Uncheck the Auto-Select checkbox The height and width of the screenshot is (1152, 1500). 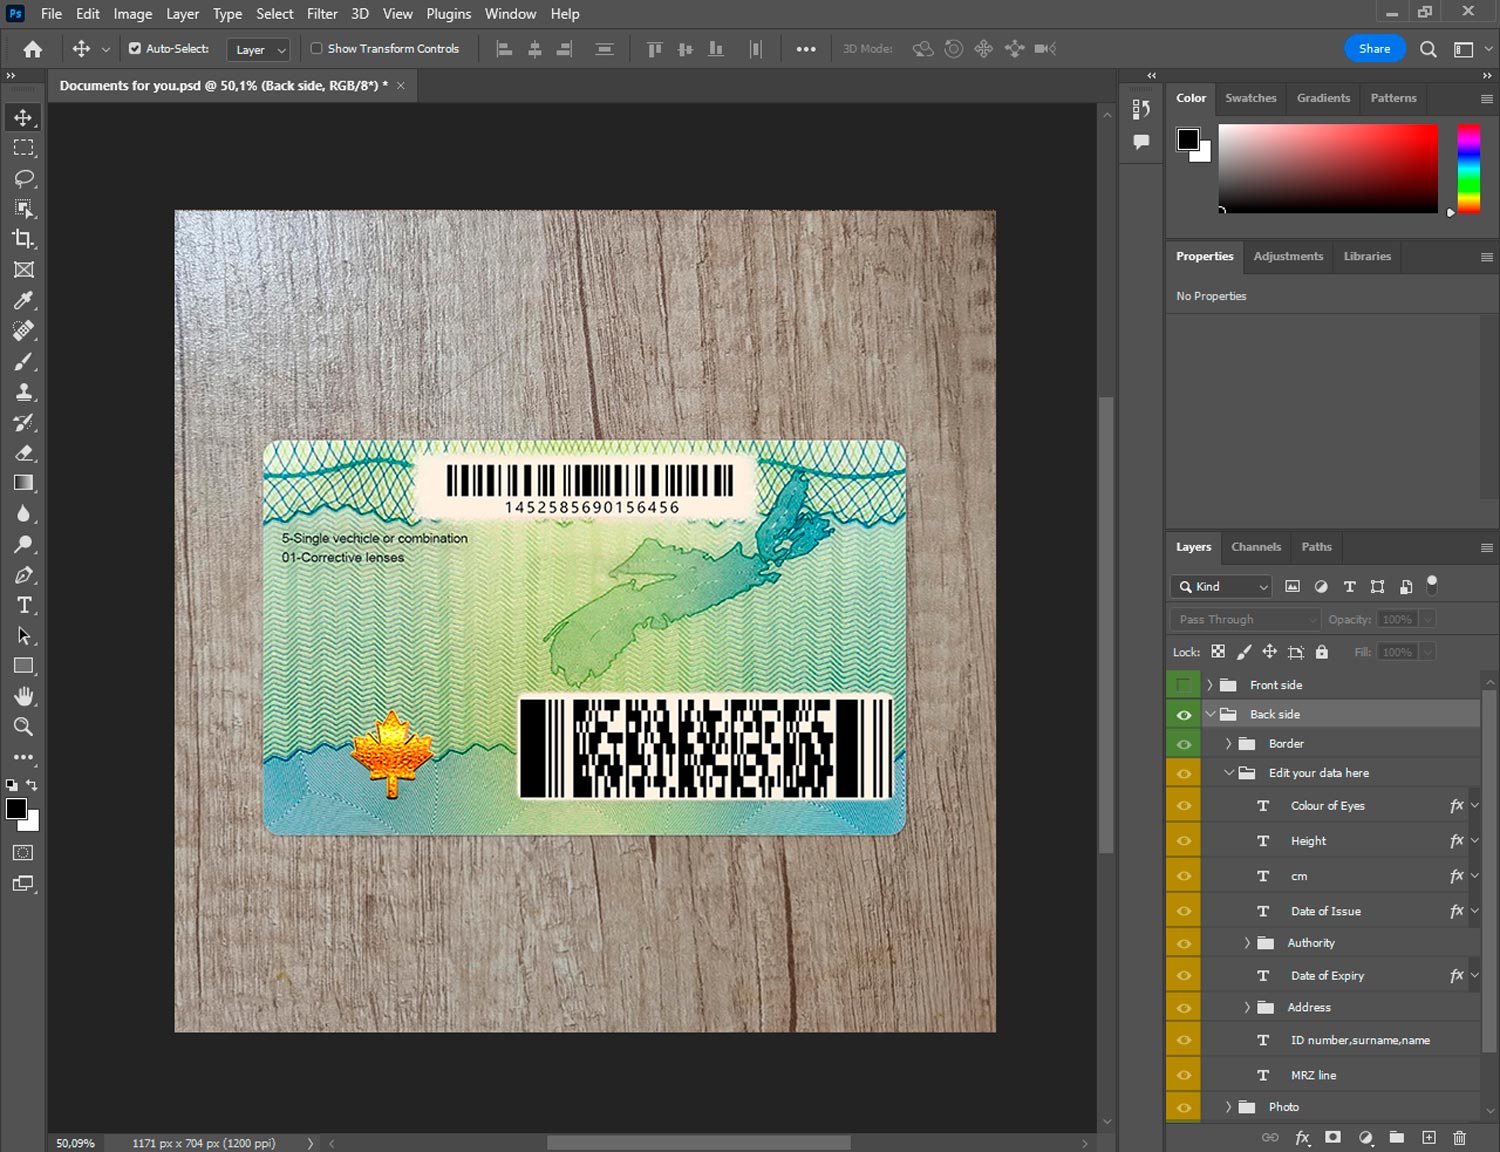click(135, 48)
